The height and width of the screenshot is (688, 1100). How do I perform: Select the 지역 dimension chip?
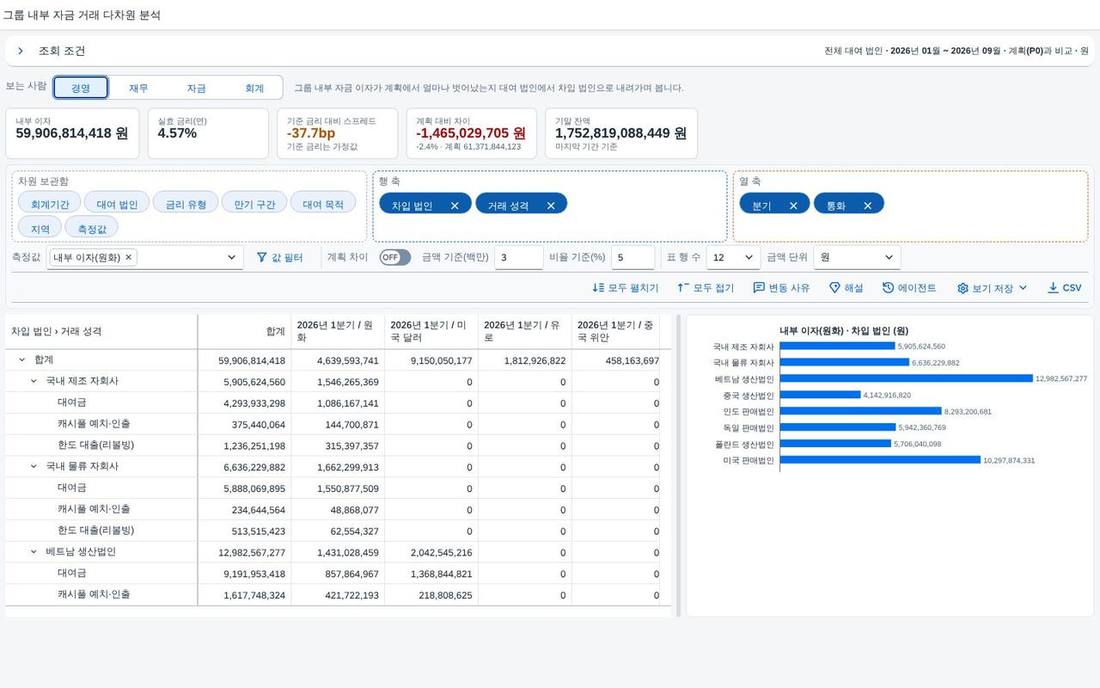(x=40, y=229)
